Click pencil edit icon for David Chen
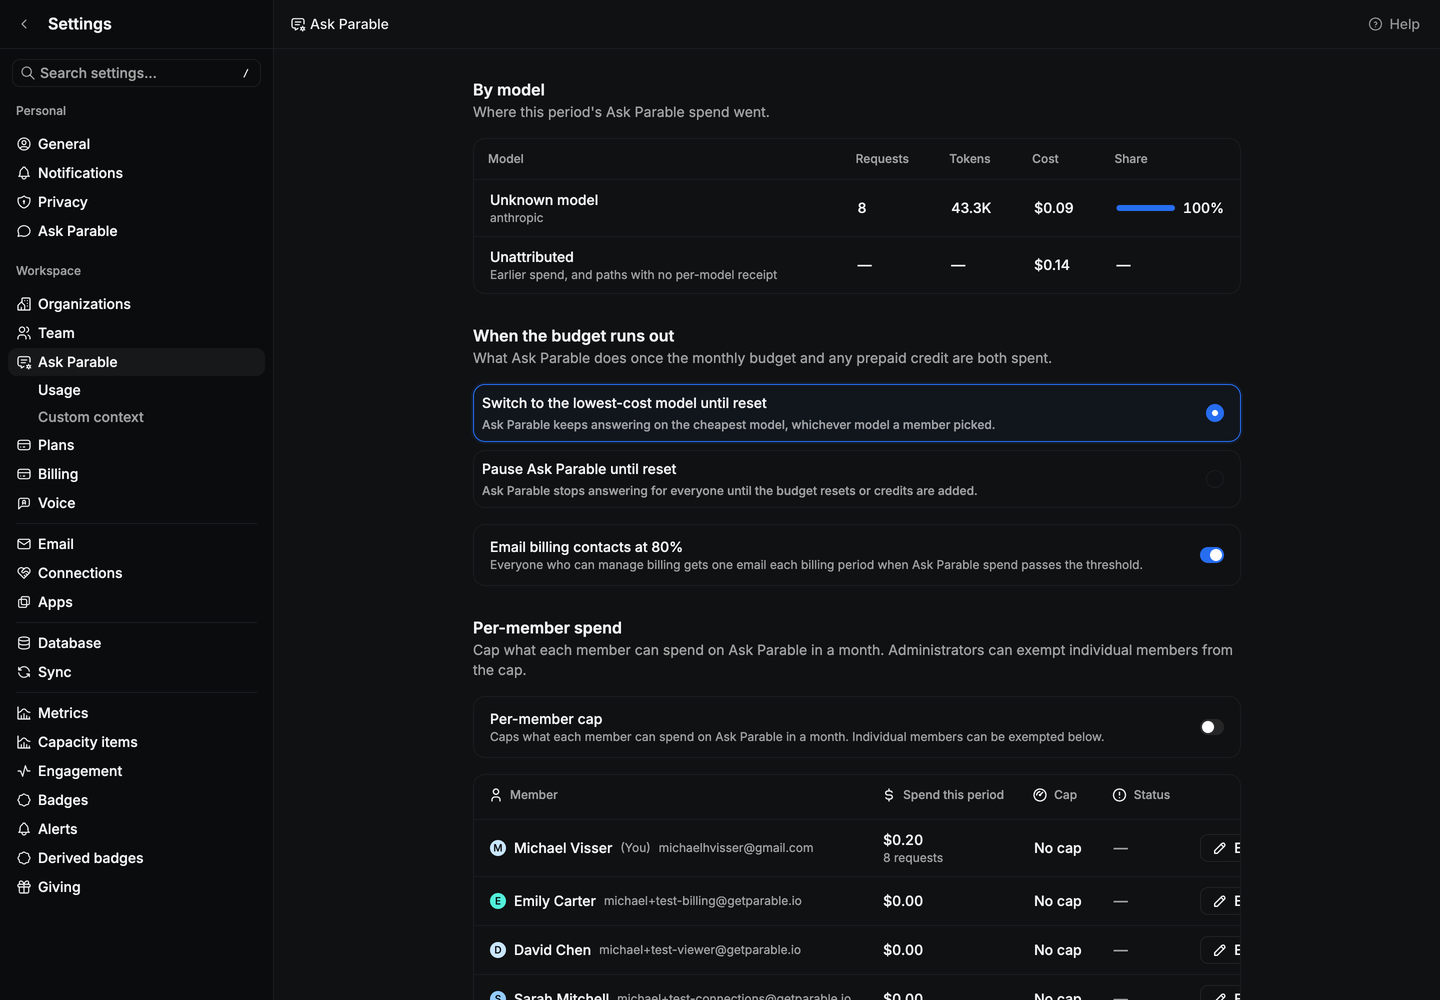The height and width of the screenshot is (1000, 1440). pyautogui.click(x=1220, y=950)
